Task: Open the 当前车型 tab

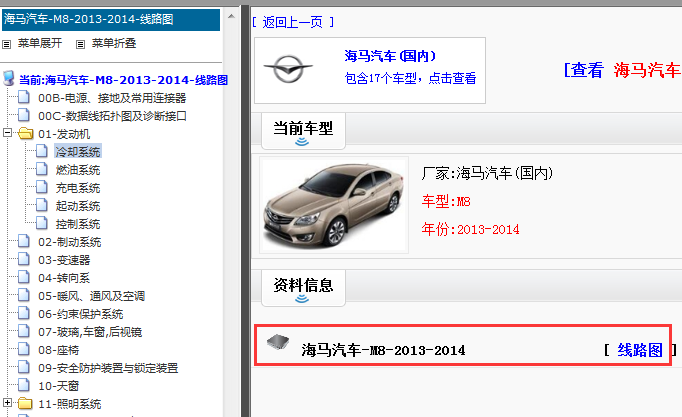Action: click(303, 131)
